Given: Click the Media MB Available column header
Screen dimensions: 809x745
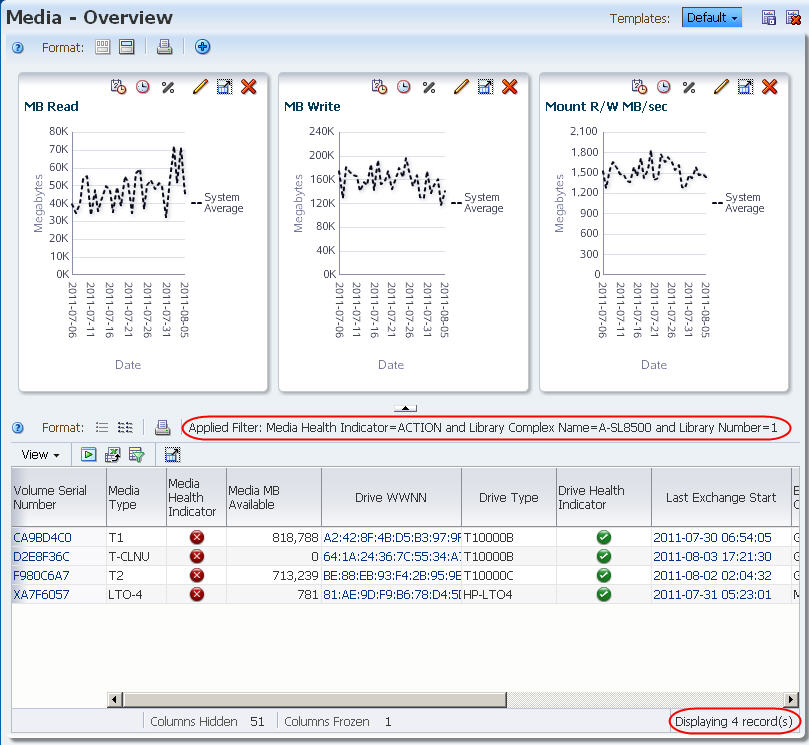Looking at the screenshot, I should pos(273,497).
